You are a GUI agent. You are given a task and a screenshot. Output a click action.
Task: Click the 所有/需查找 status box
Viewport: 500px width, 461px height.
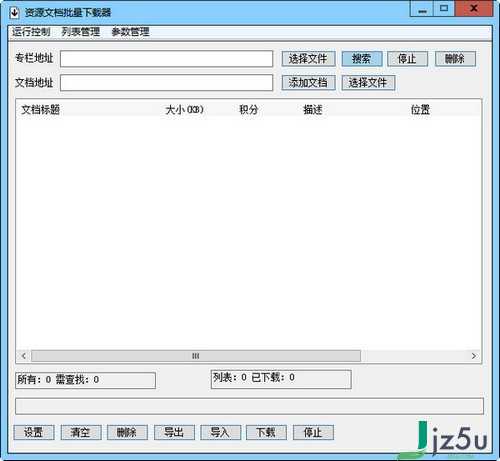point(85,380)
